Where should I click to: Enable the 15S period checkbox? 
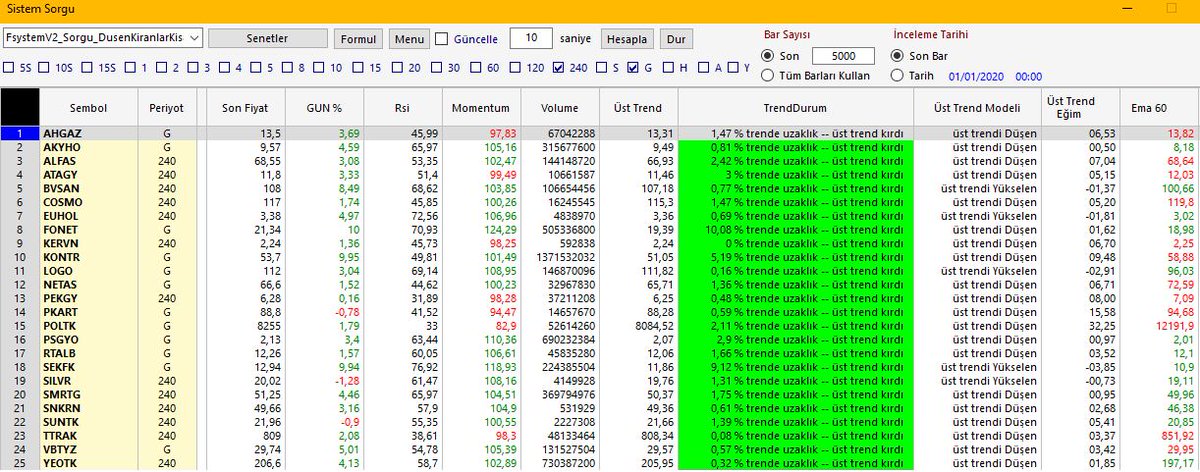tap(89, 68)
